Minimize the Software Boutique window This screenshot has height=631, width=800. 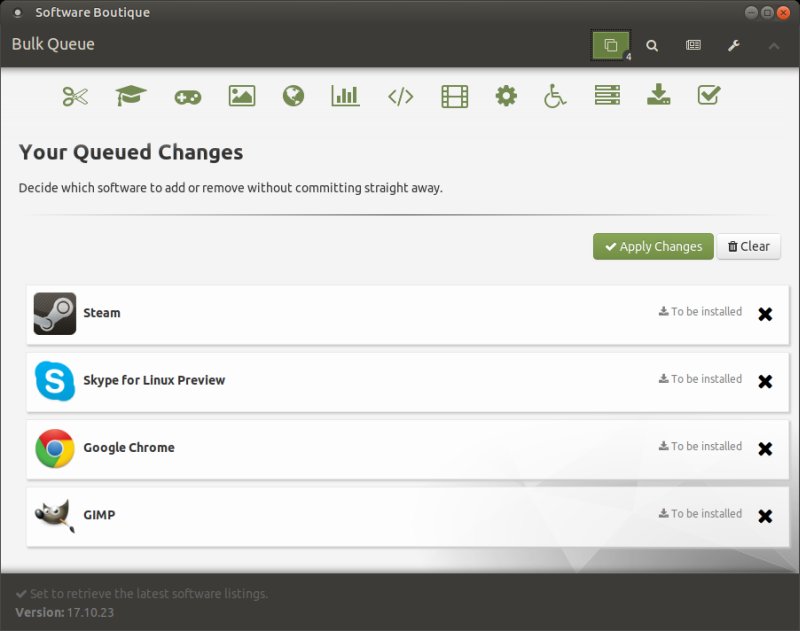pyautogui.click(x=751, y=13)
